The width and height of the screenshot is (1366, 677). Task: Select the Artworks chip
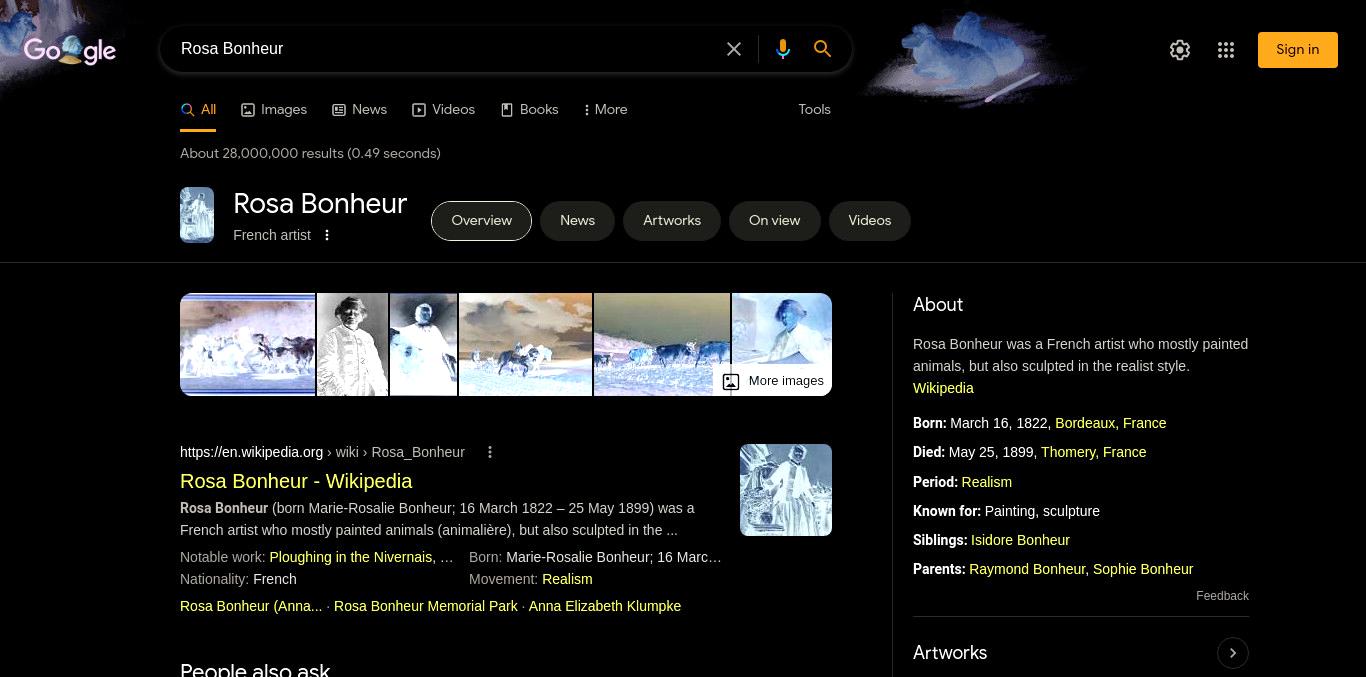[x=672, y=221]
